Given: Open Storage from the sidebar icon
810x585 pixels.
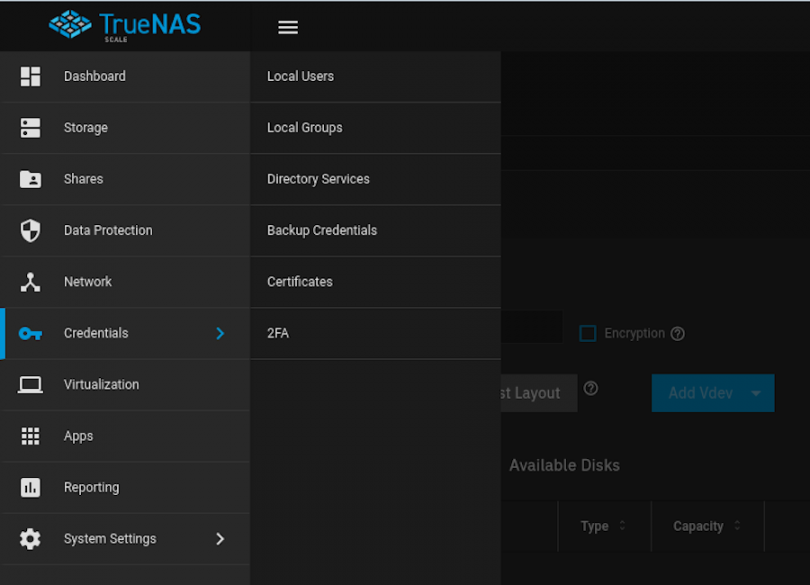Looking at the screenshot, I should [x=29, y=127].
